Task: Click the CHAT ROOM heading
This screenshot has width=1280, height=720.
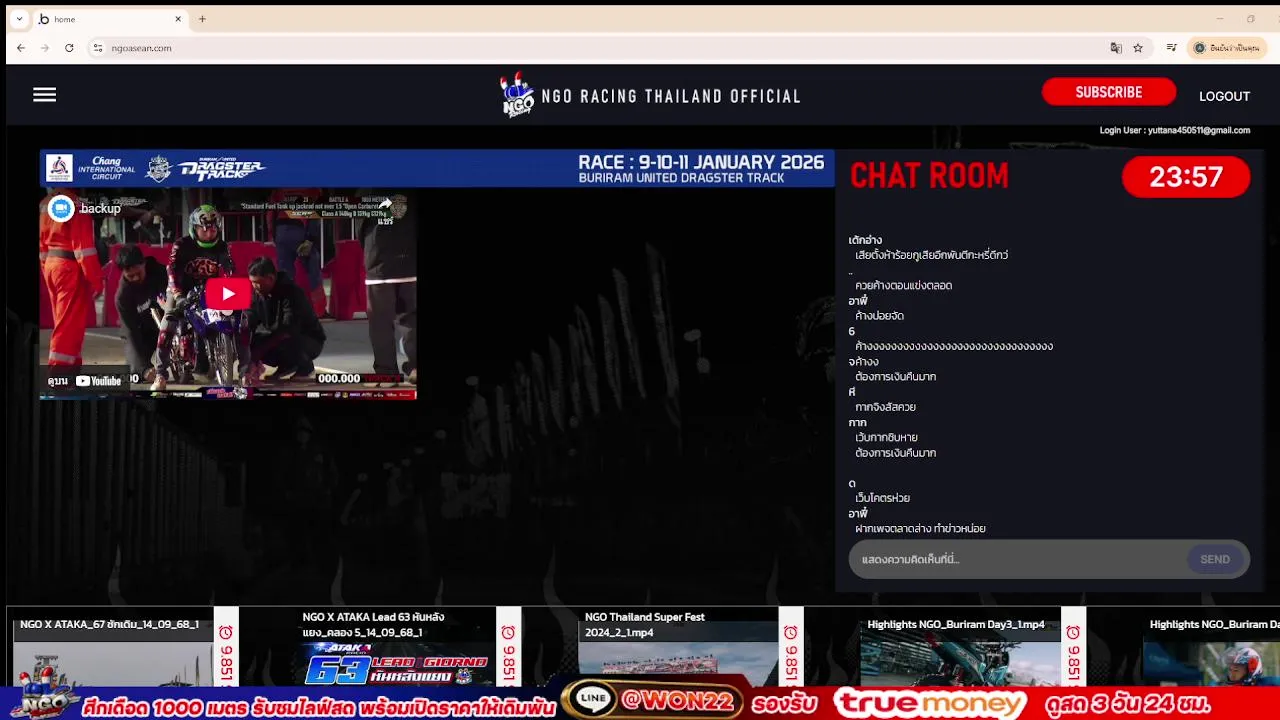Action: (929, 177)
